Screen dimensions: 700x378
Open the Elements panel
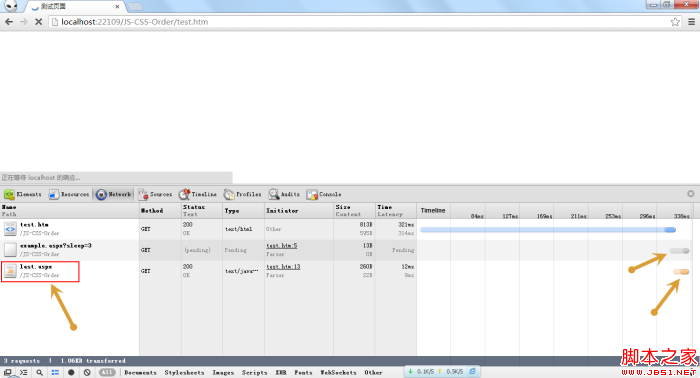pos(23,195)
